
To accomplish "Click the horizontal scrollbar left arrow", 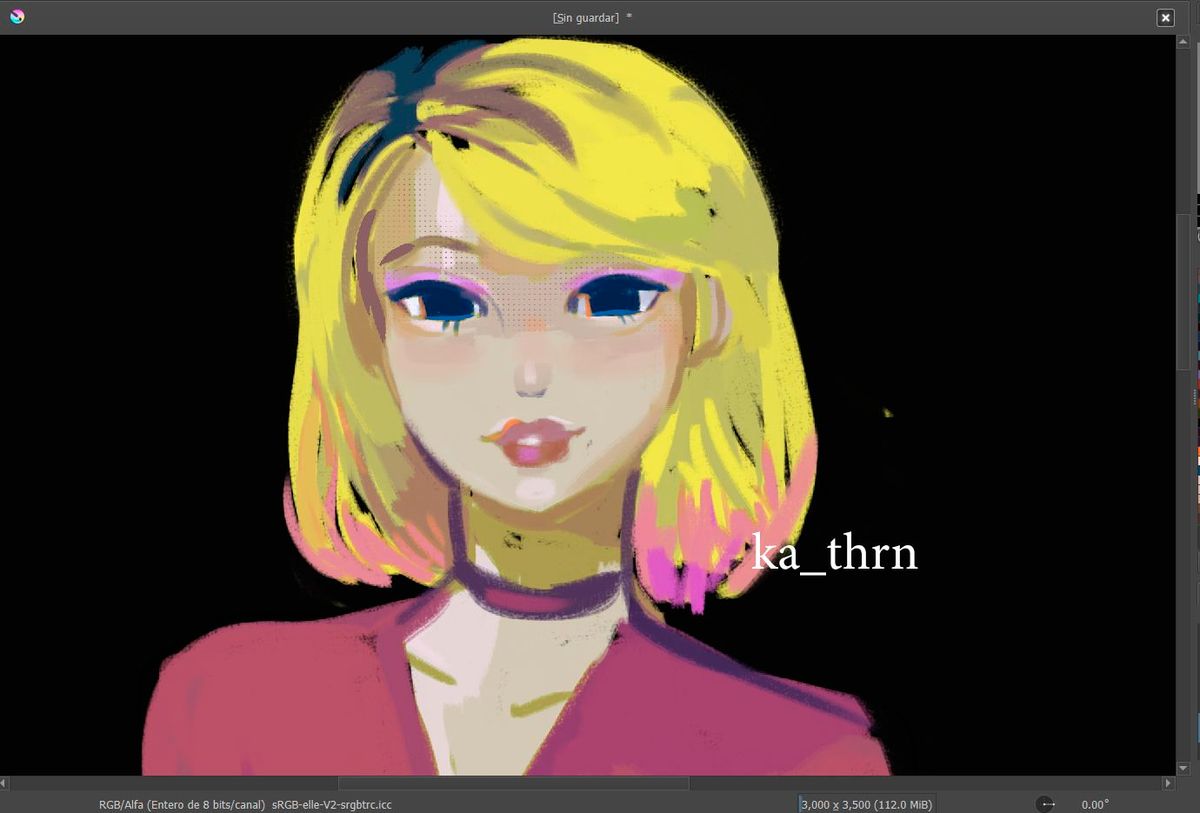I will click(x=6, y=783).
